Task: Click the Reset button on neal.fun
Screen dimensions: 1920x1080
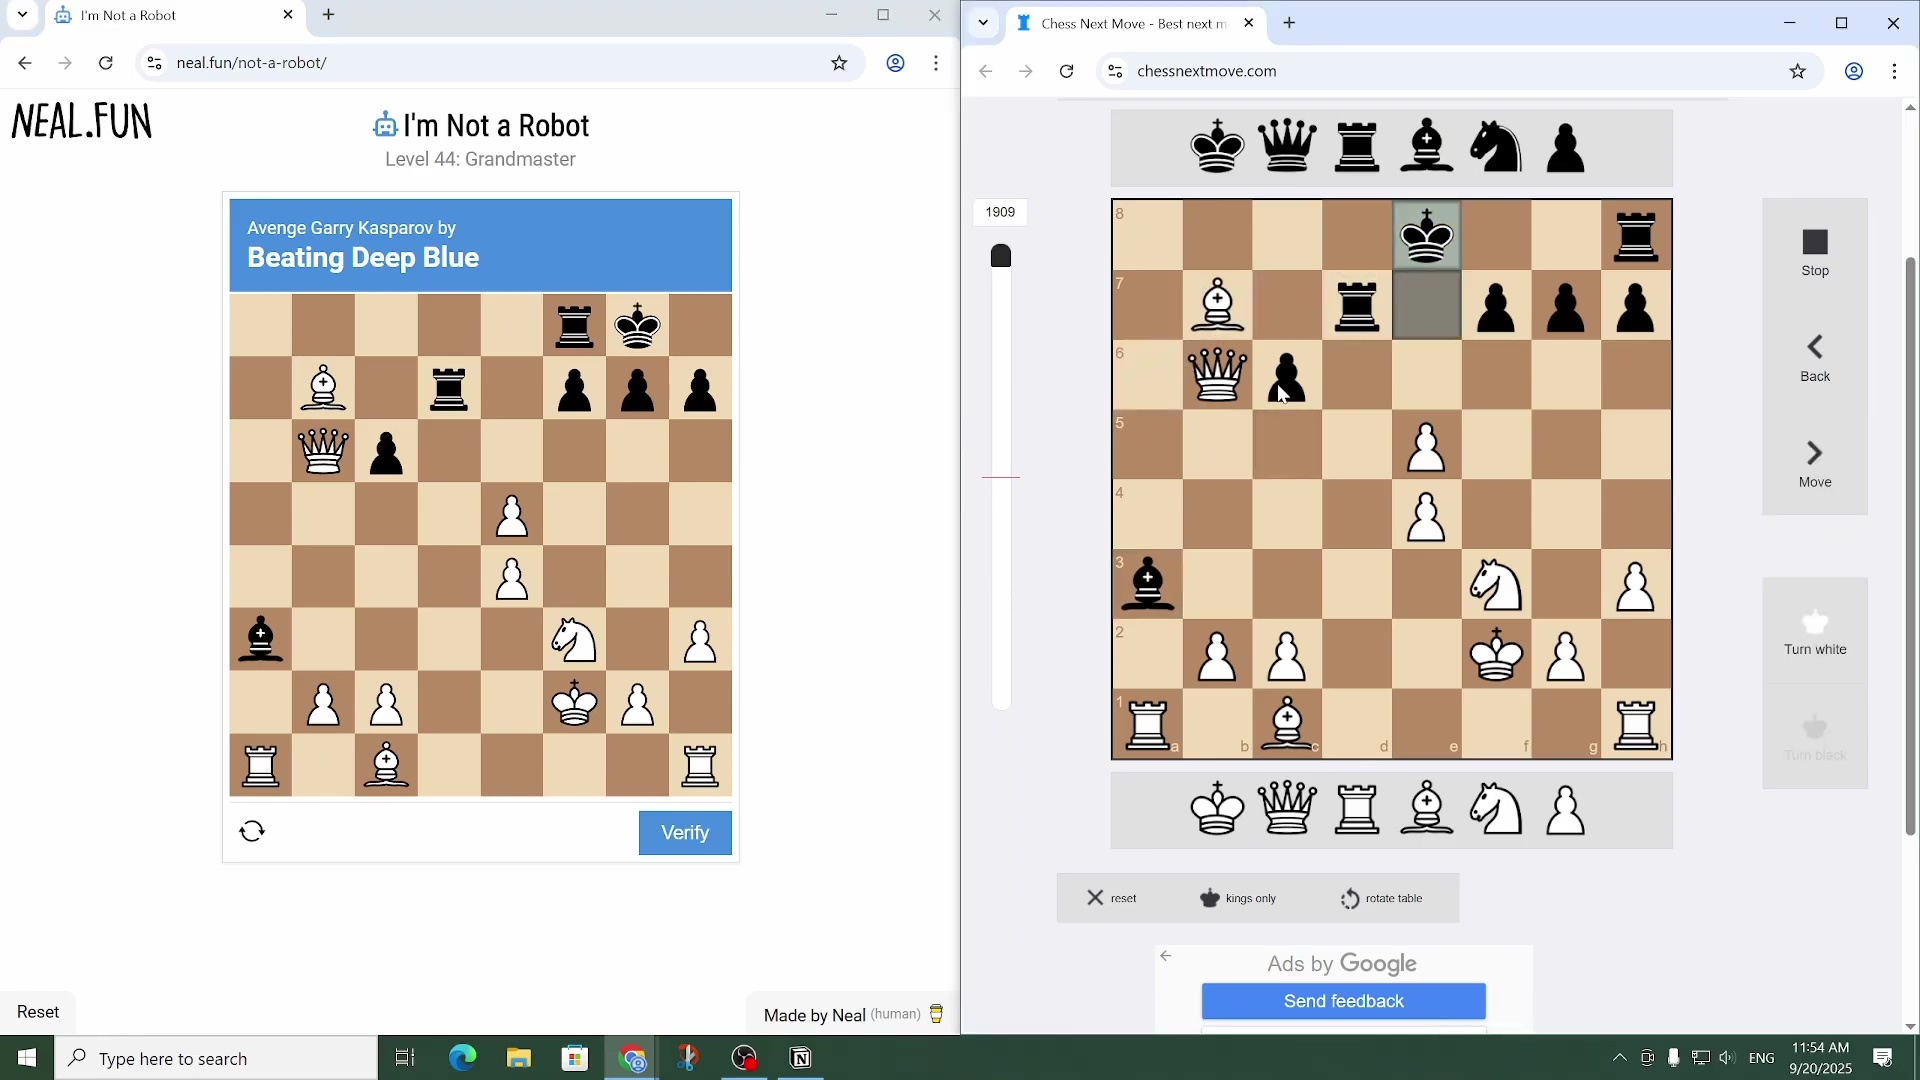Action: tap(38, 1012)
